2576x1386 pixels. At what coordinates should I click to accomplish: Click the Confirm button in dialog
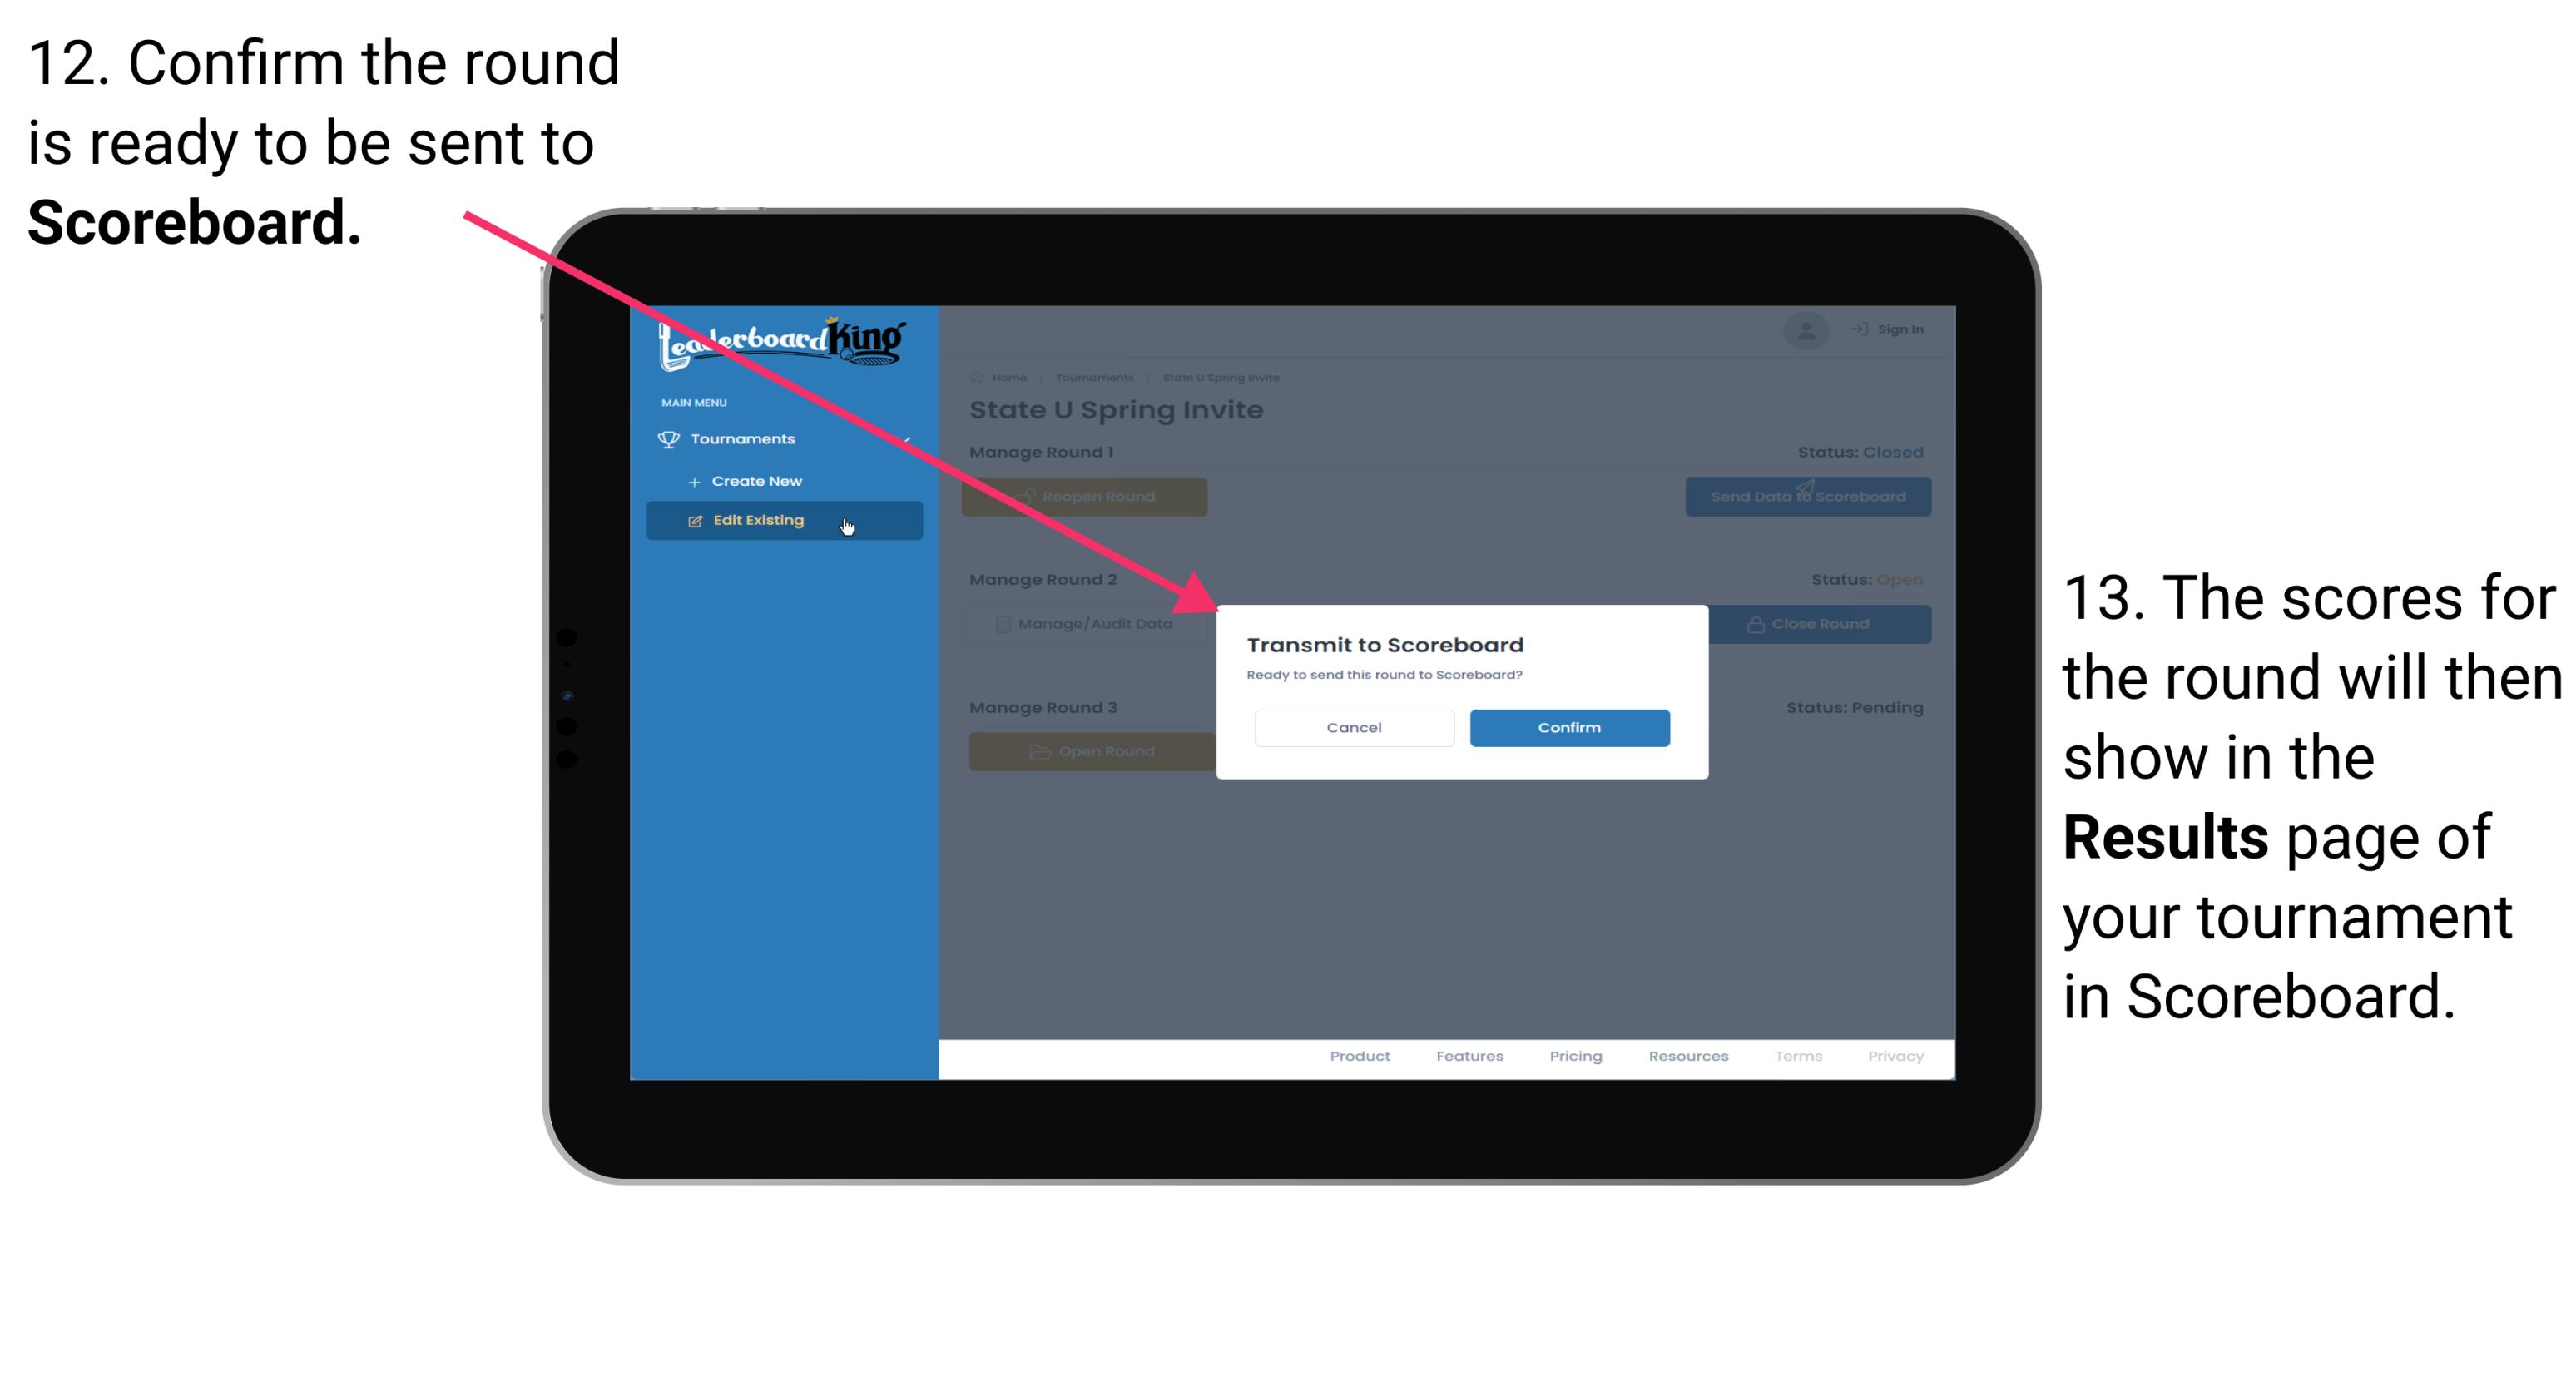click(x=1565, y=725)
